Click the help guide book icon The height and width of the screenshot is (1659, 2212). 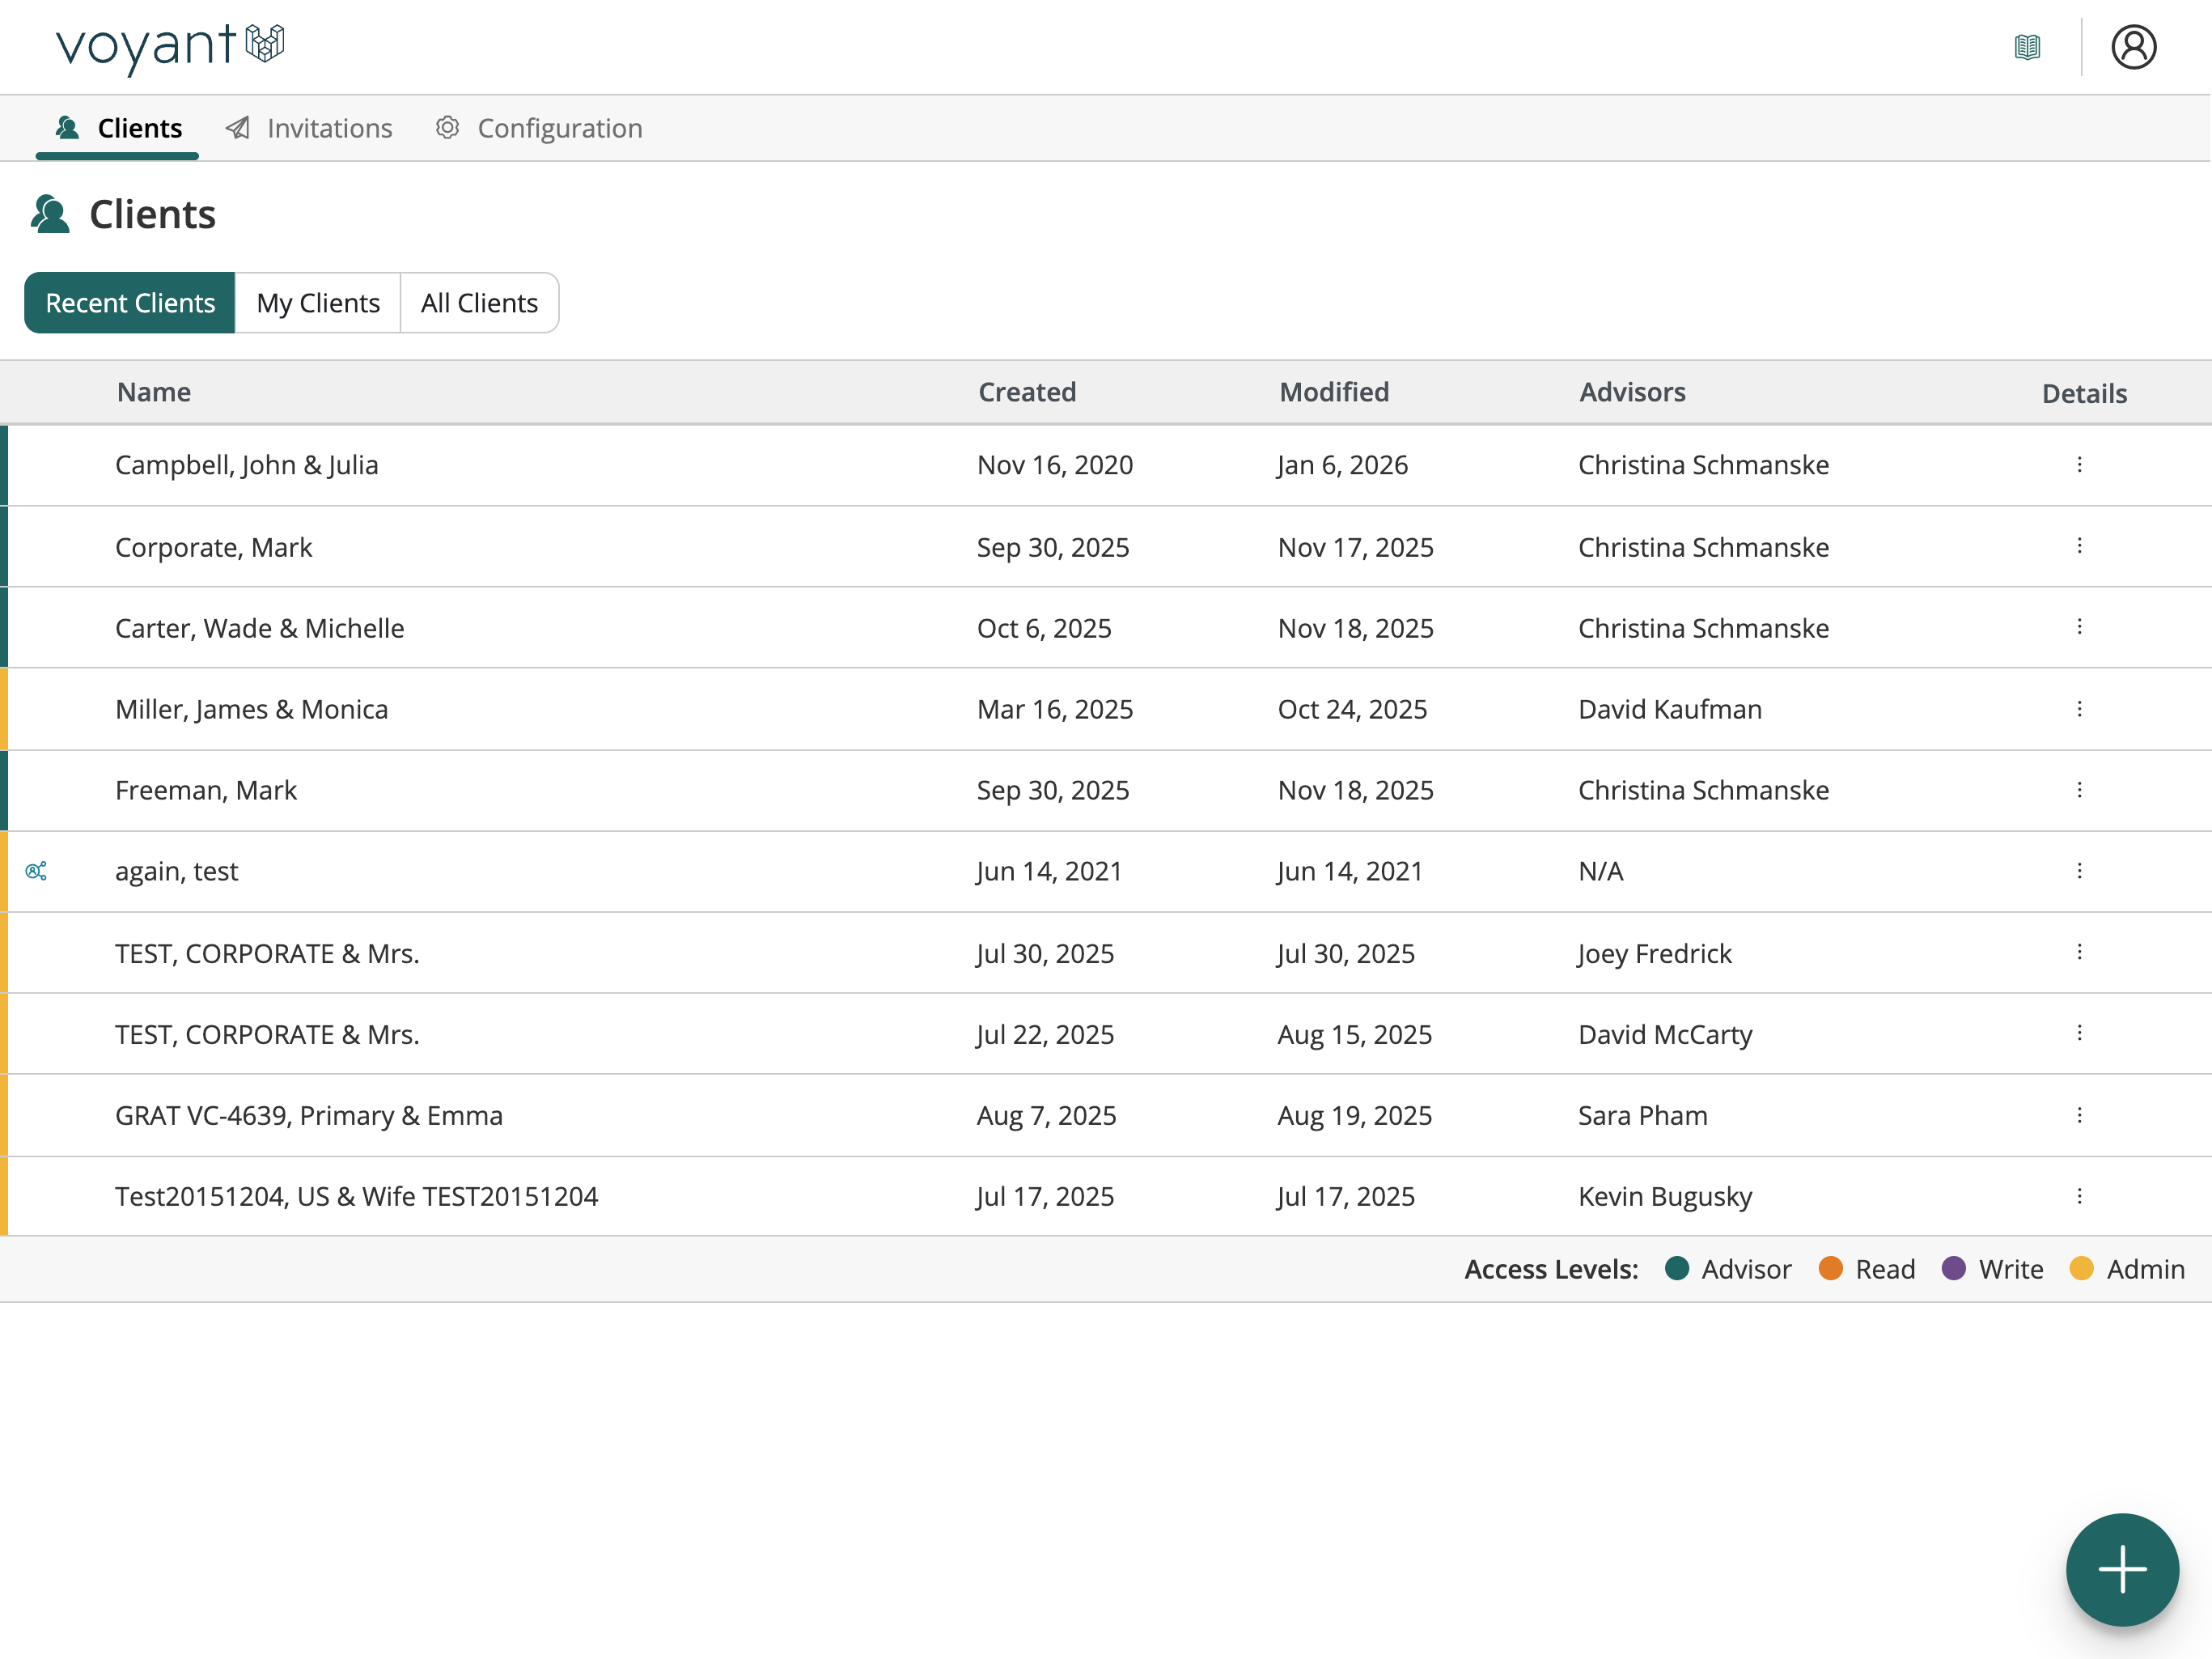[2027, 47]
